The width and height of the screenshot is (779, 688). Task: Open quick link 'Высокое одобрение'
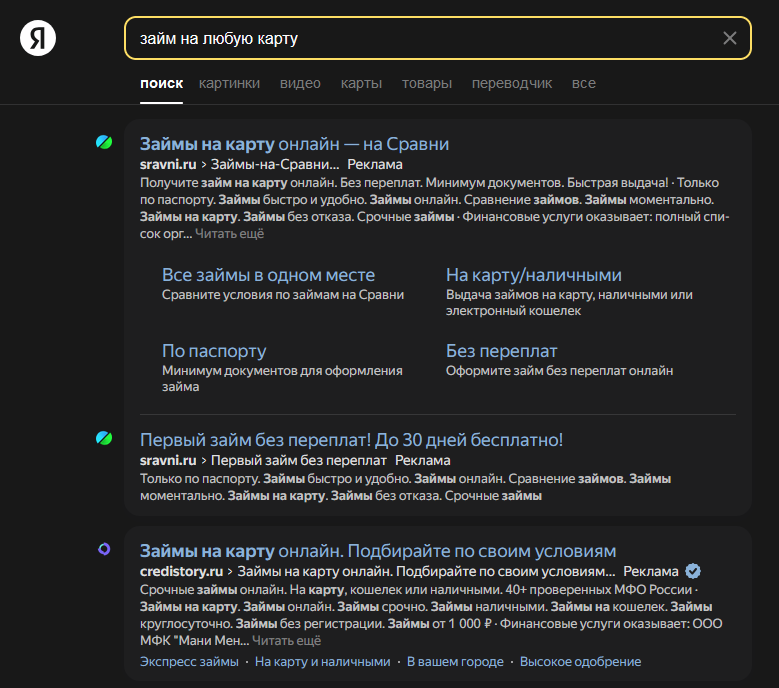pyautogui.click(x=580, y=662)
